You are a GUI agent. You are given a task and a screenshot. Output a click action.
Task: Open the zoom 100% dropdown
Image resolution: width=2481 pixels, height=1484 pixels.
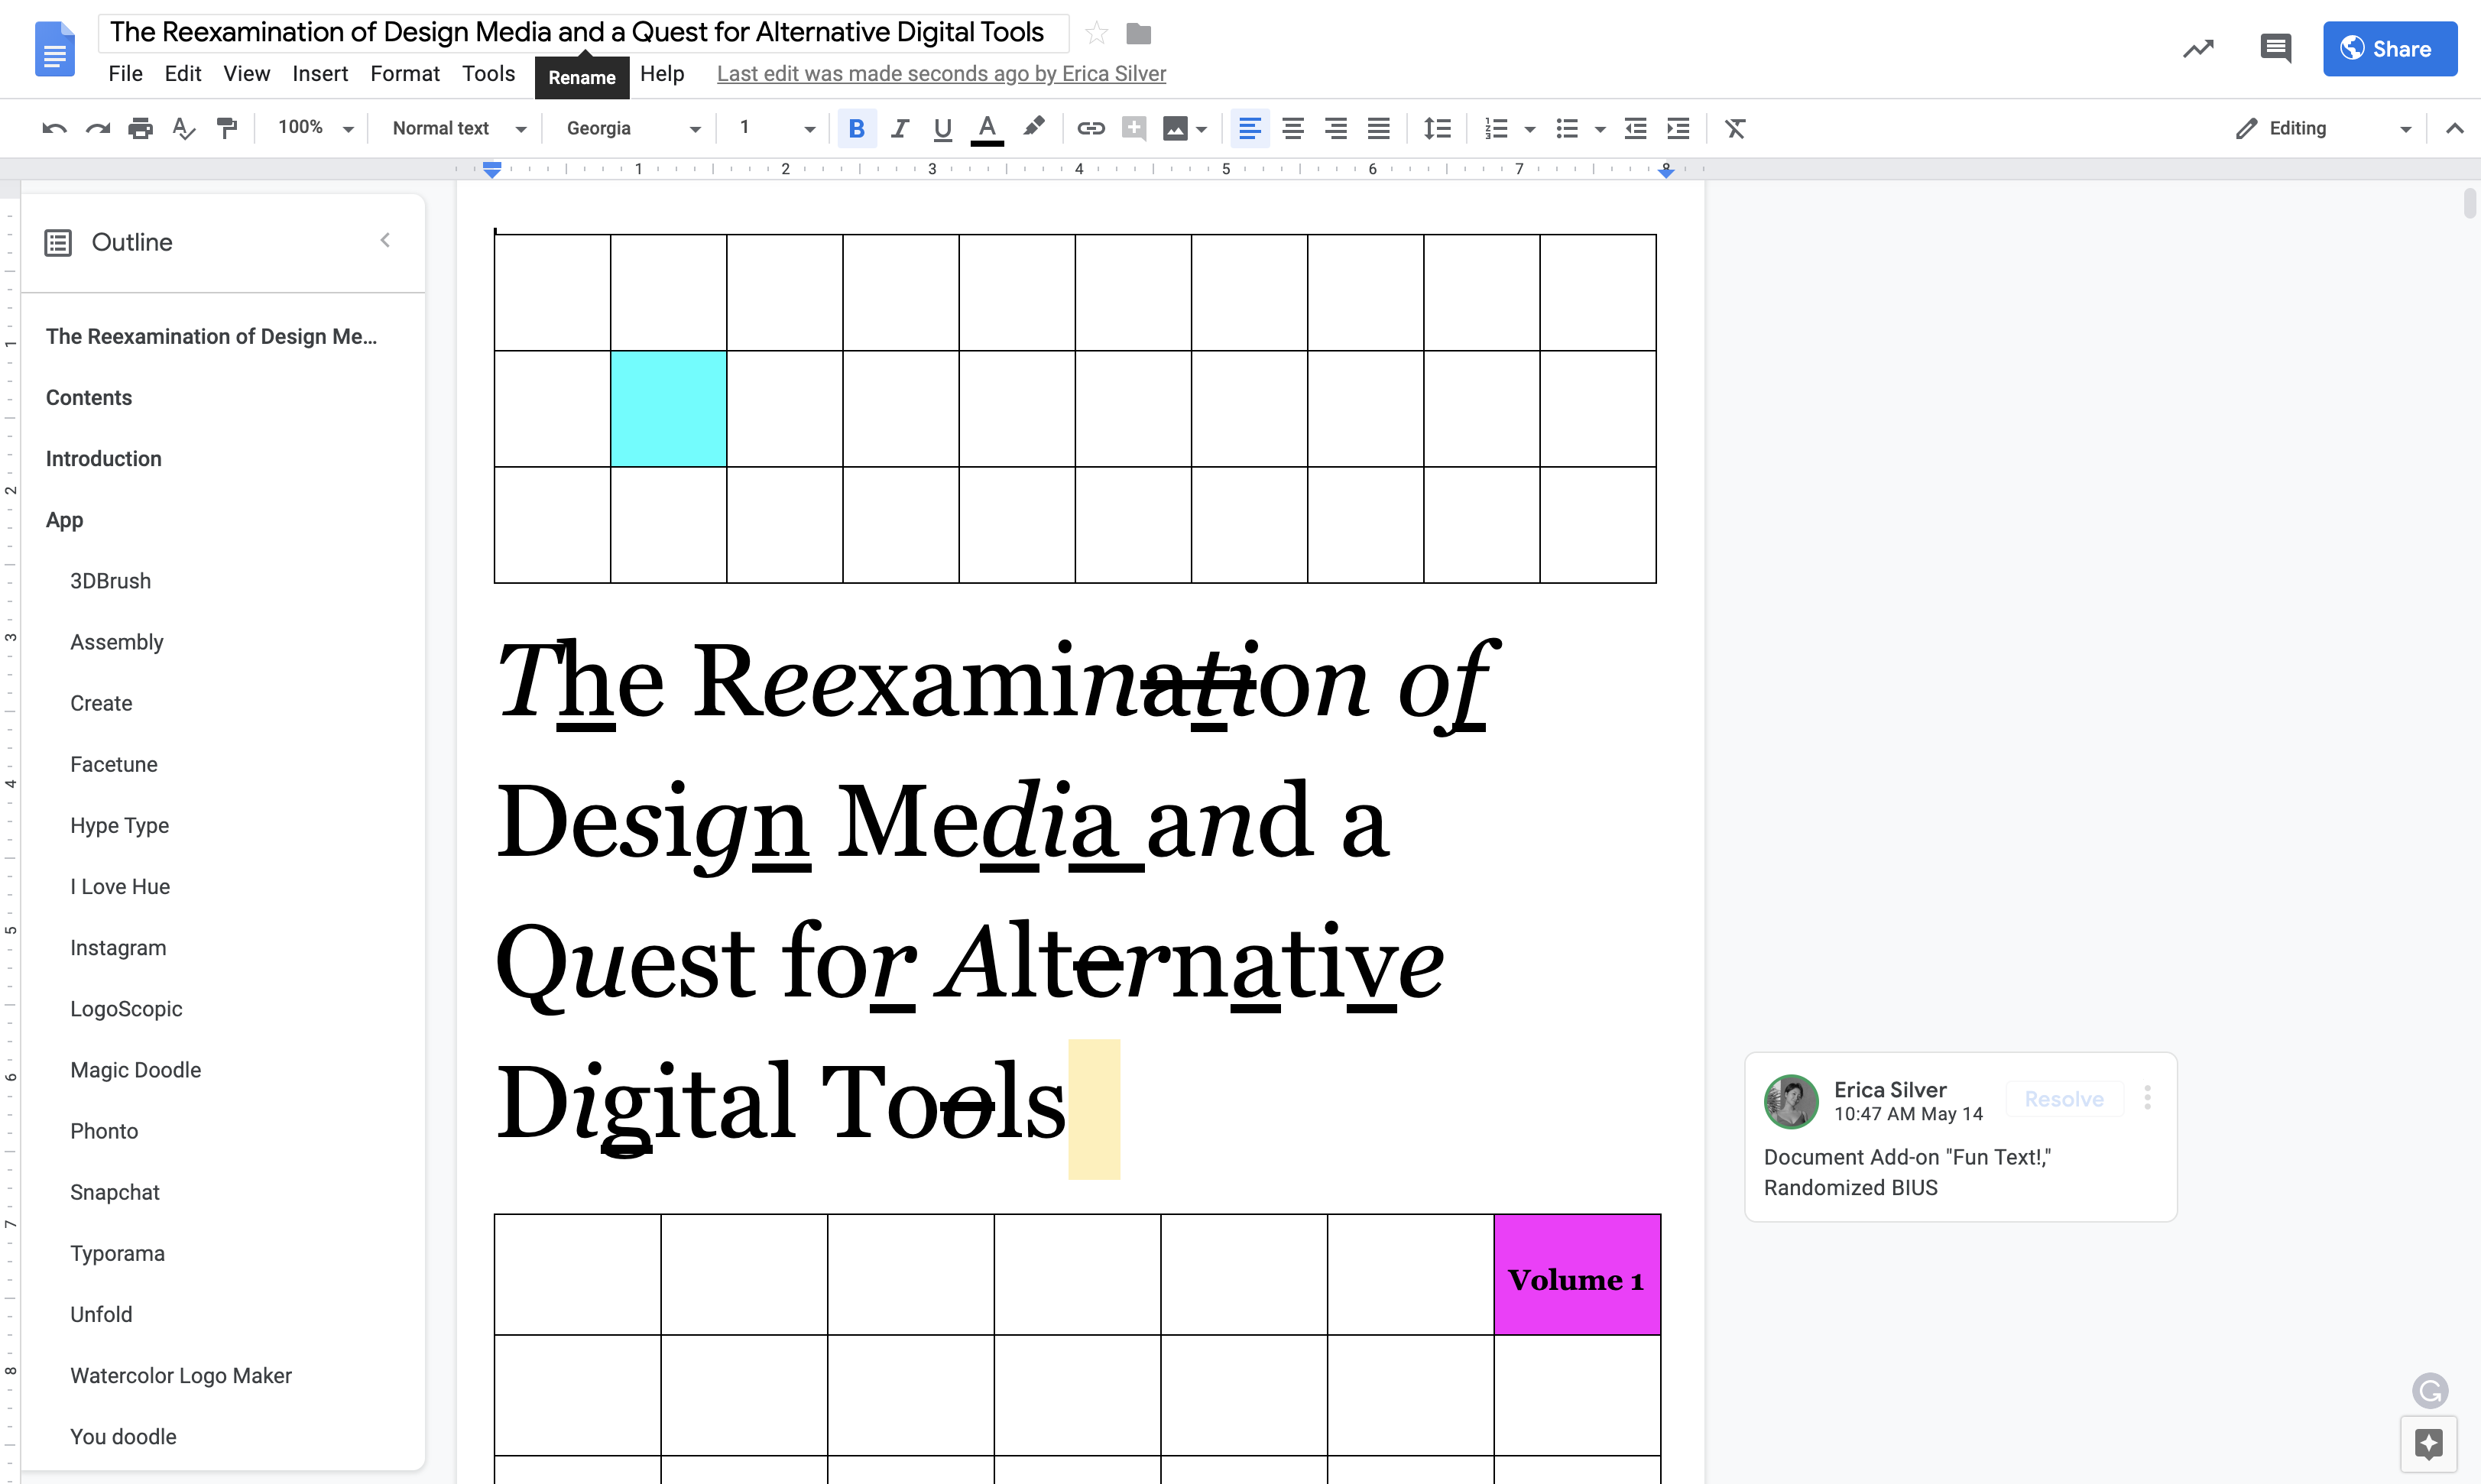(x=315, y=128)
